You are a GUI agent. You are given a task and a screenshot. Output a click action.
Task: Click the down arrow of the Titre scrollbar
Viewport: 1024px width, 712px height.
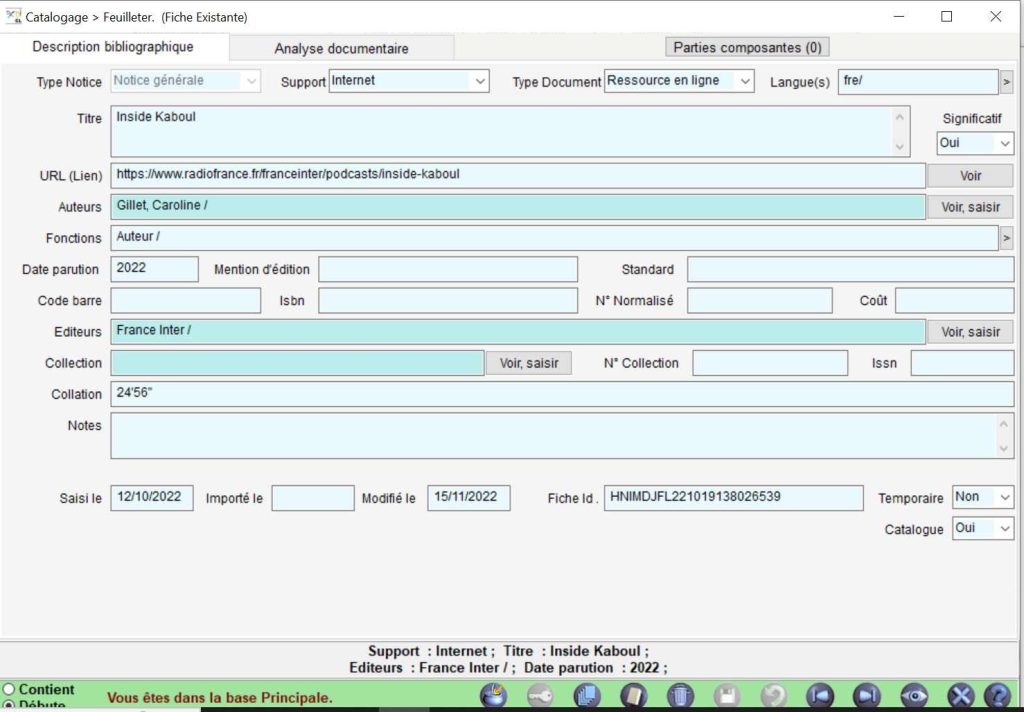[x=900, y=146]
